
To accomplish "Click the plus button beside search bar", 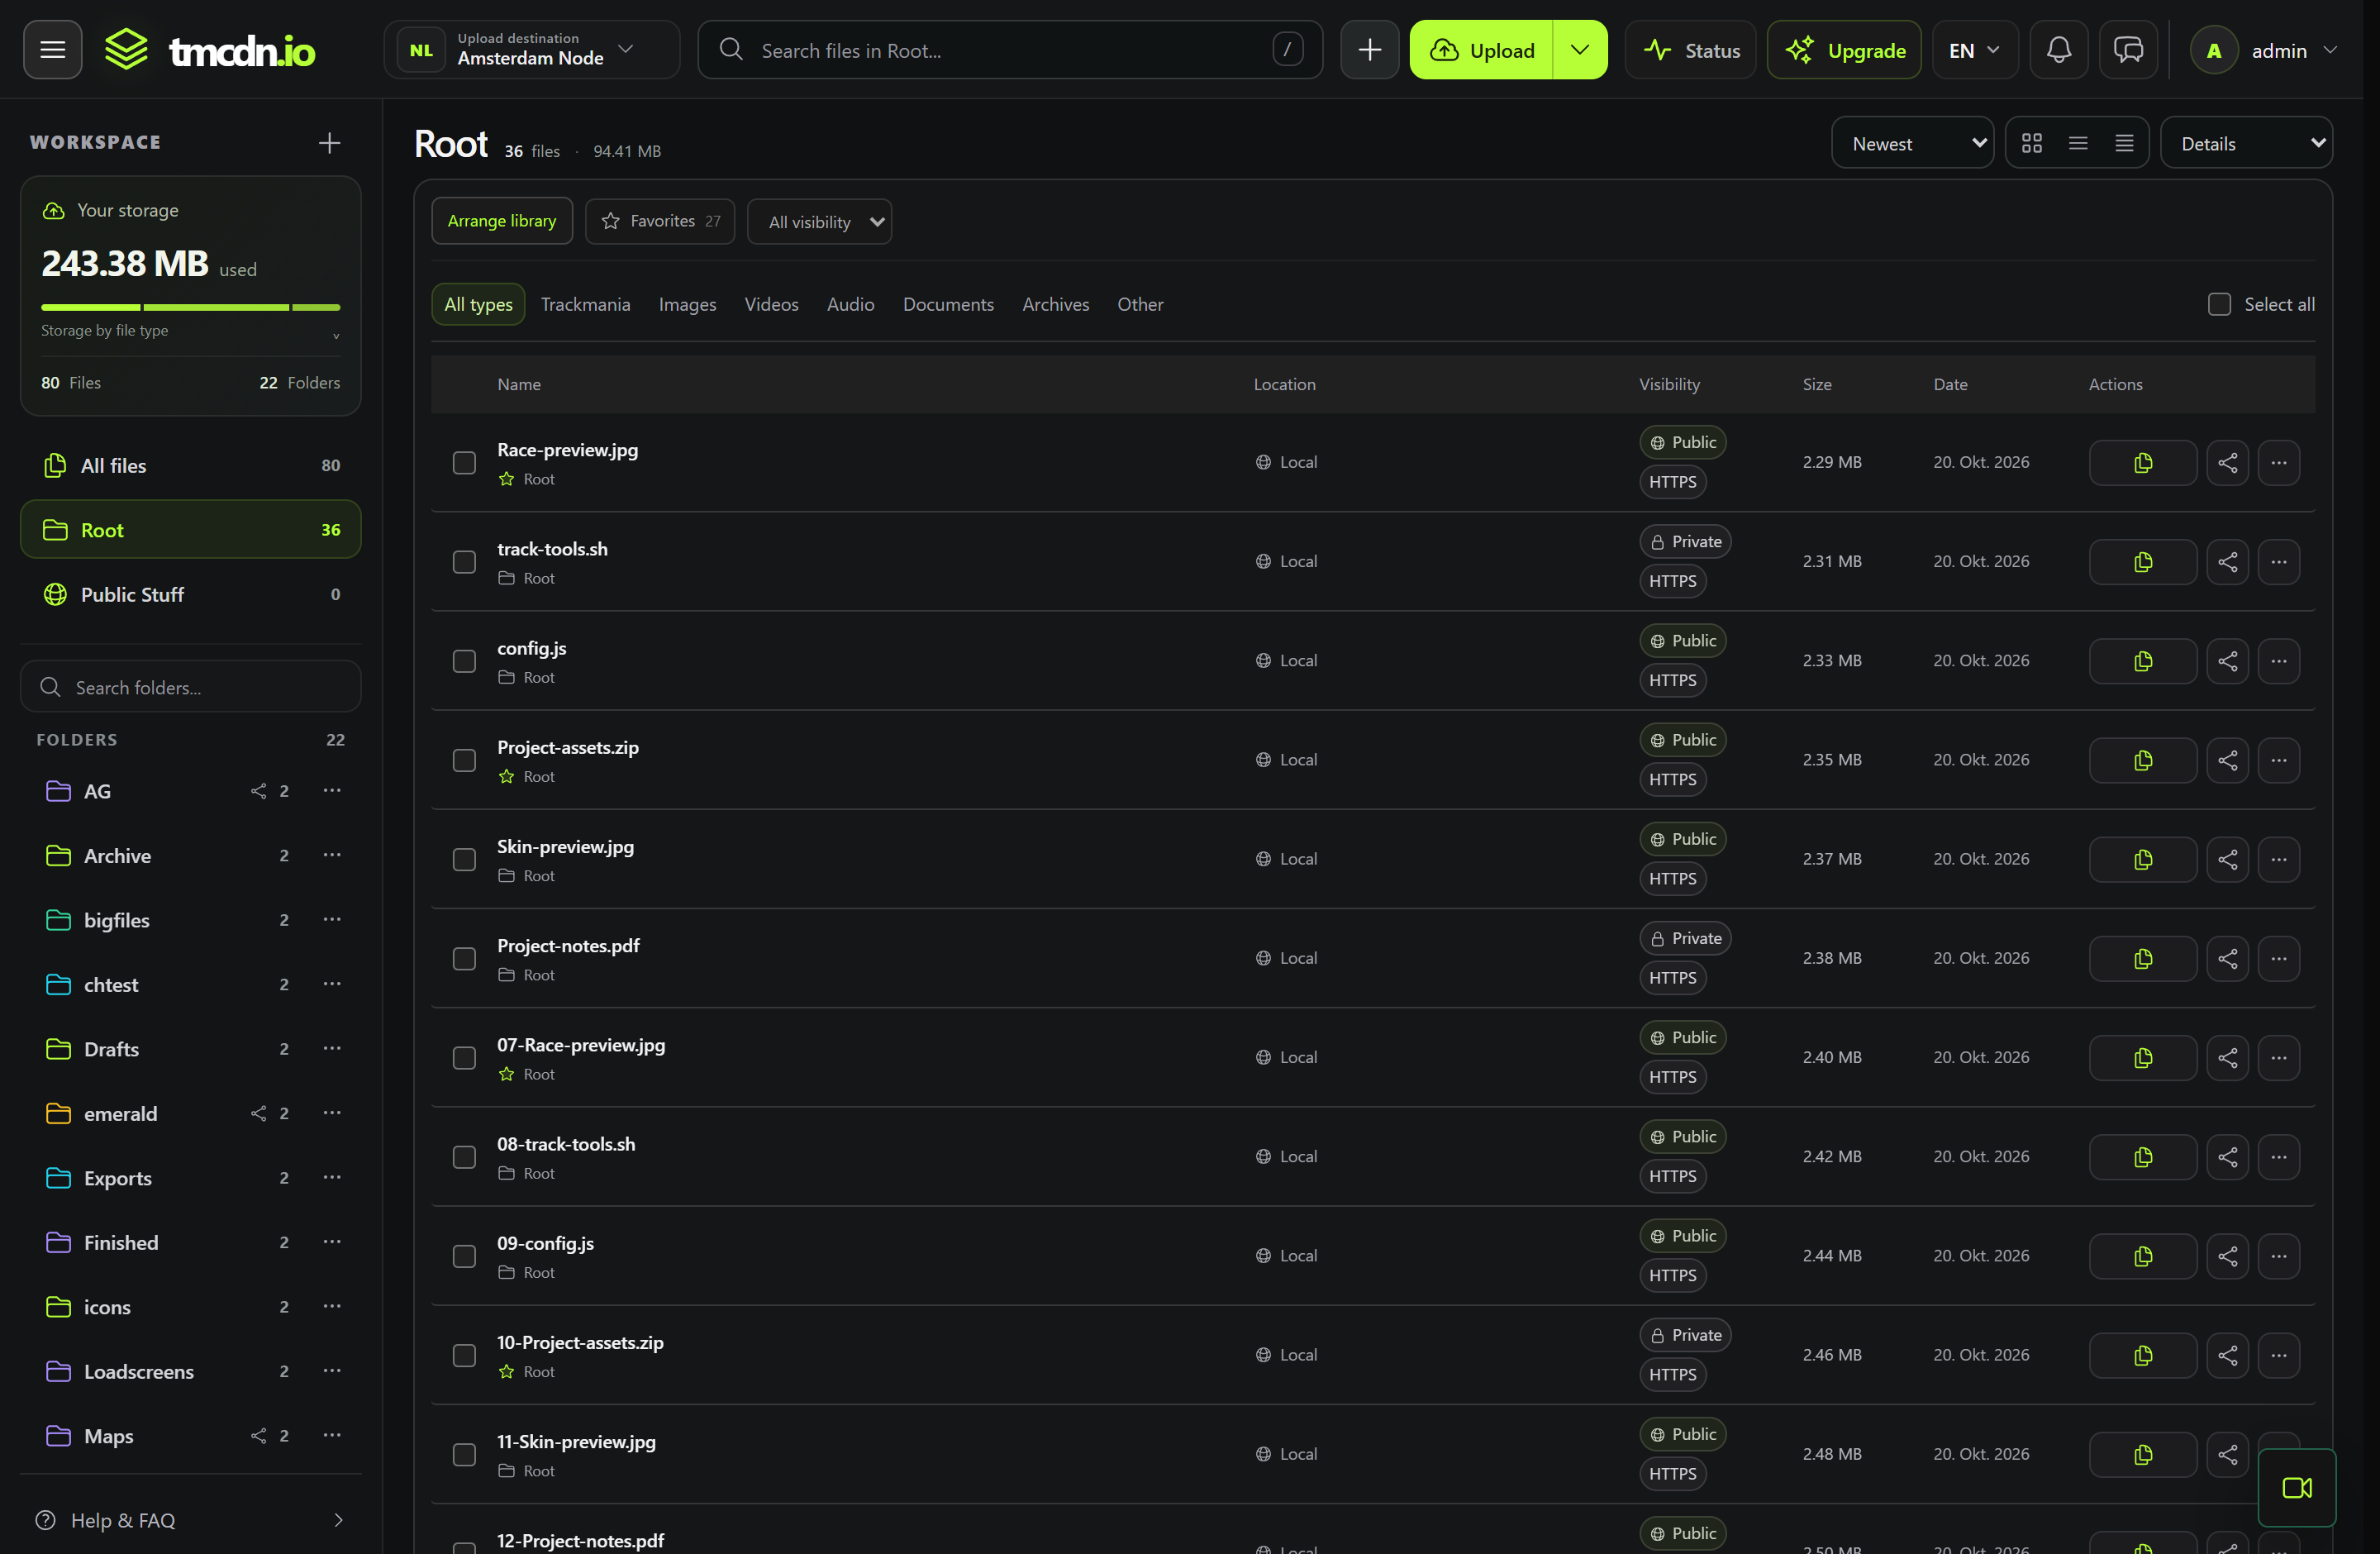I will coord(1369,50).
